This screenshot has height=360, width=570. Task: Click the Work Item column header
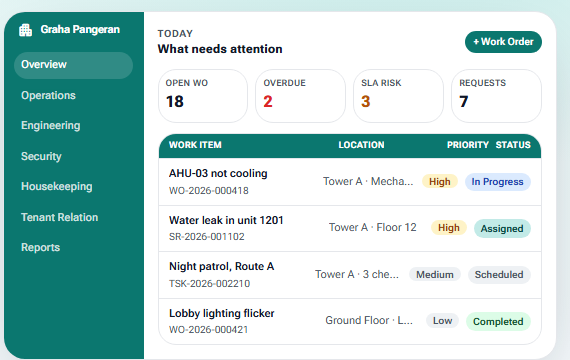click(195, 145)
